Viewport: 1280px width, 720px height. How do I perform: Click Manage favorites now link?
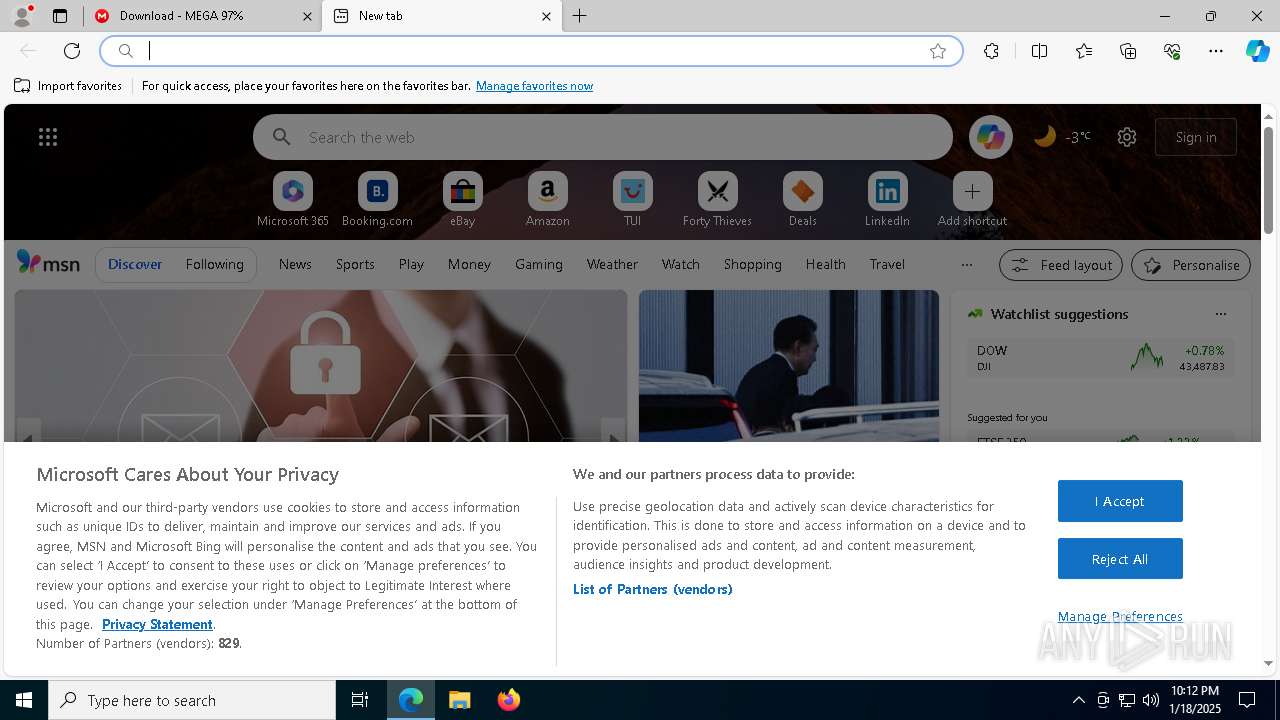pyautogui.click(x=534, y=86)
